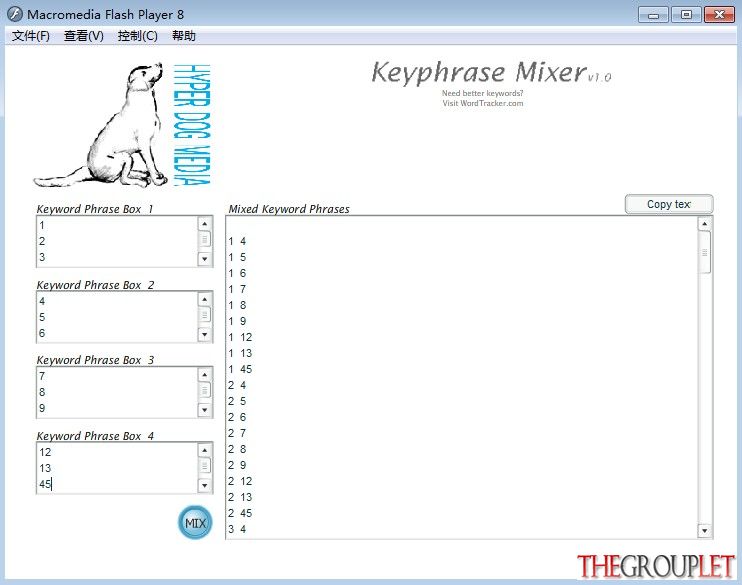Screen dimensions: 742x585
Task: Close the Macromedia Flash Player window
Action: 719,15
